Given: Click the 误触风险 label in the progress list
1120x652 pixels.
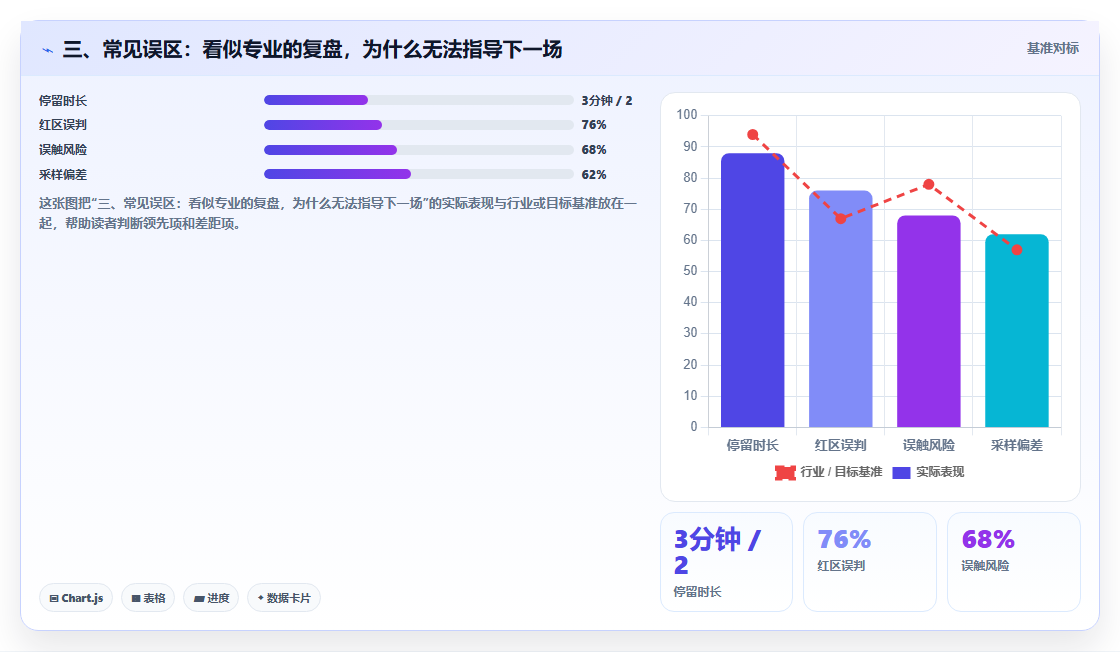Looking at the screenshot, I should [x=63, y=150].
